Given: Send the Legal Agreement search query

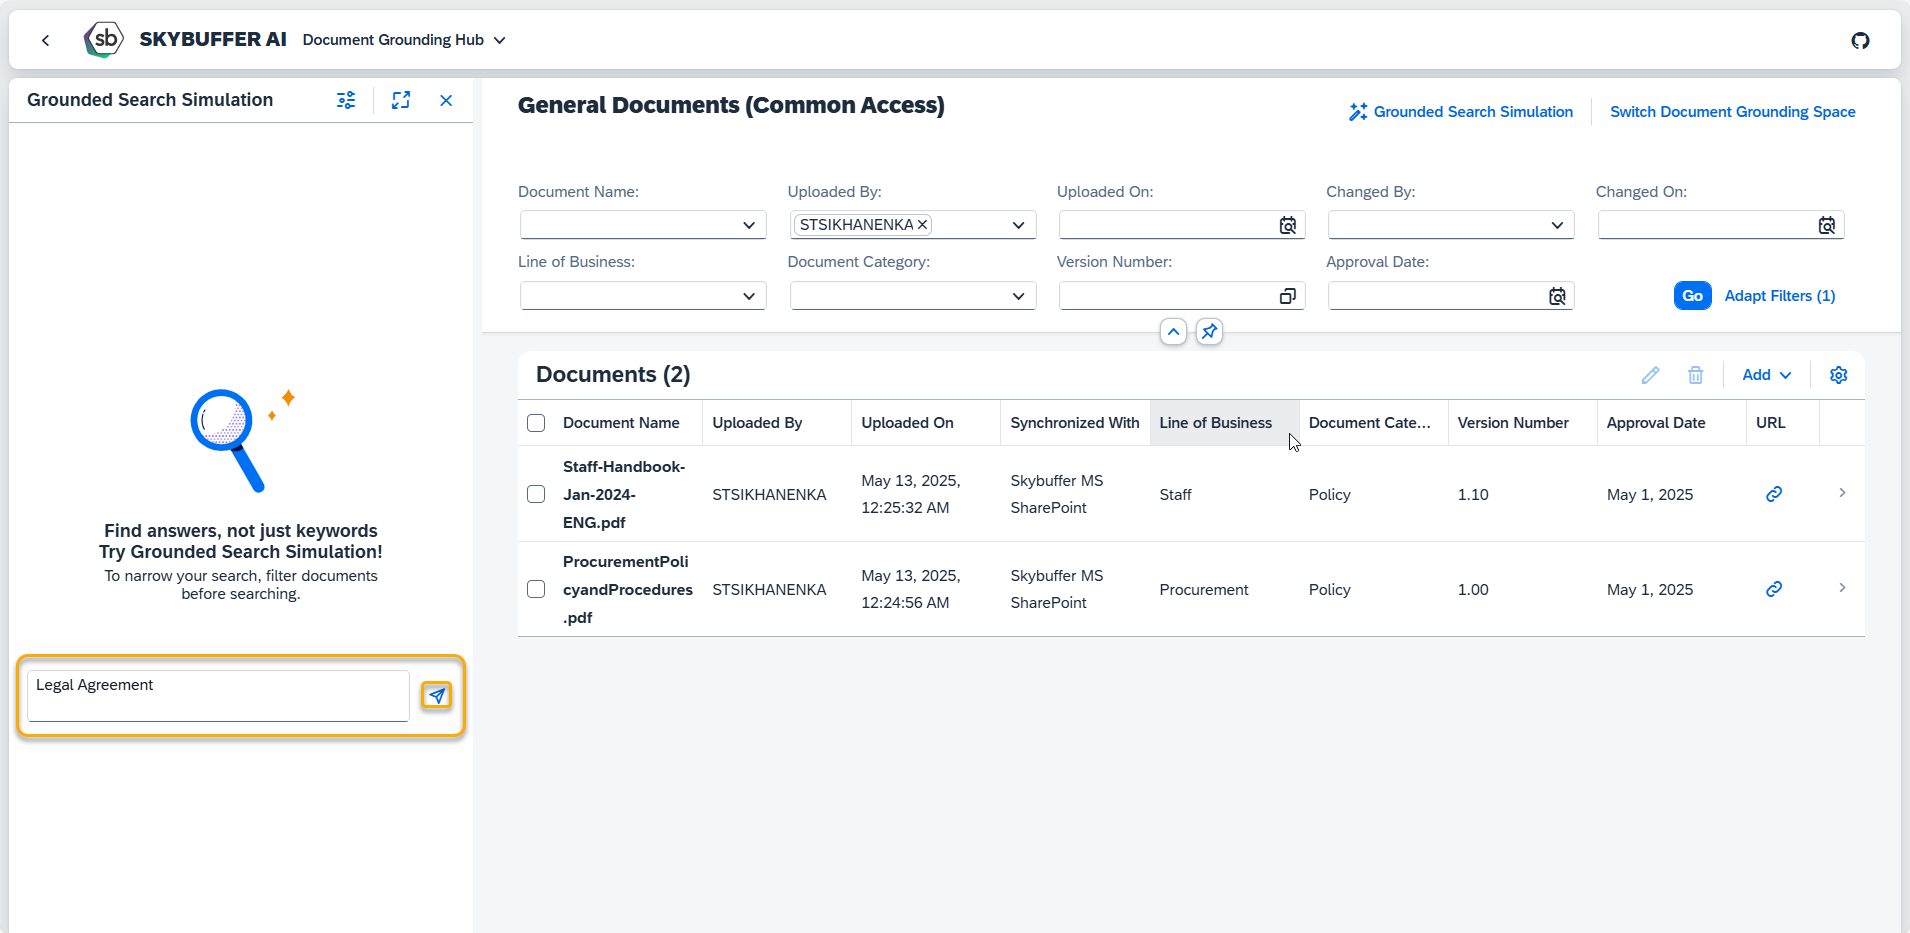Looking at the screenshot, I should [x=436, y=695].
